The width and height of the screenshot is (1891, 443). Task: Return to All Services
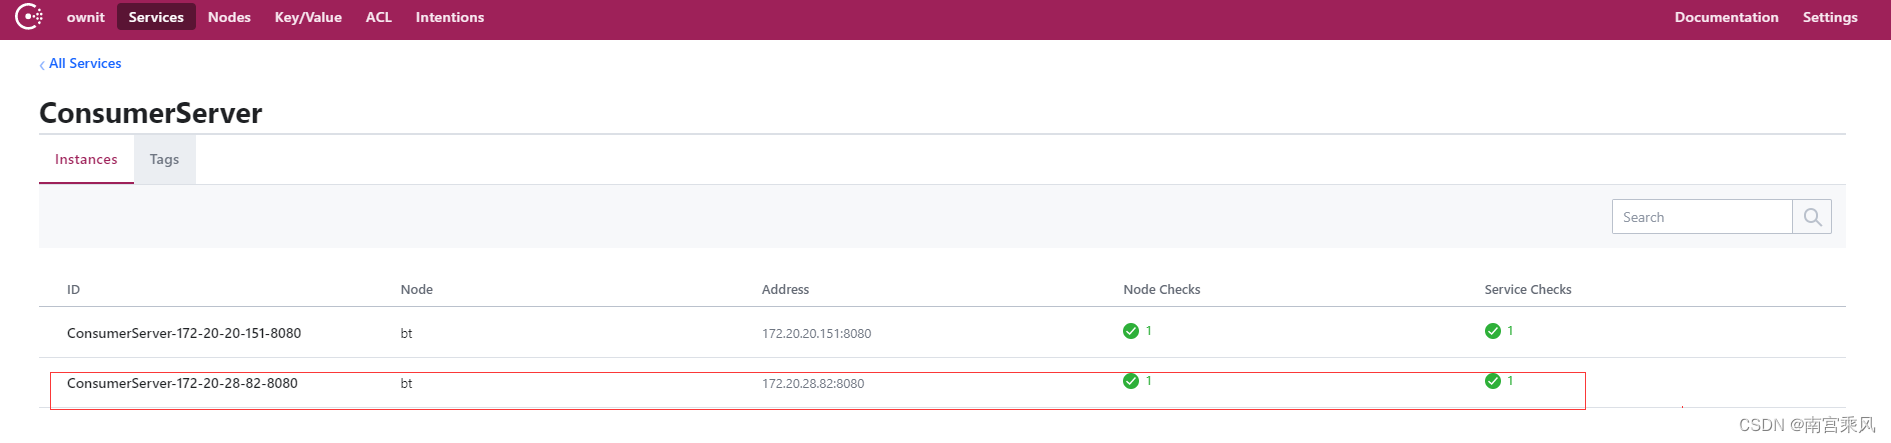pyautogui.click(x=85, y=63)
